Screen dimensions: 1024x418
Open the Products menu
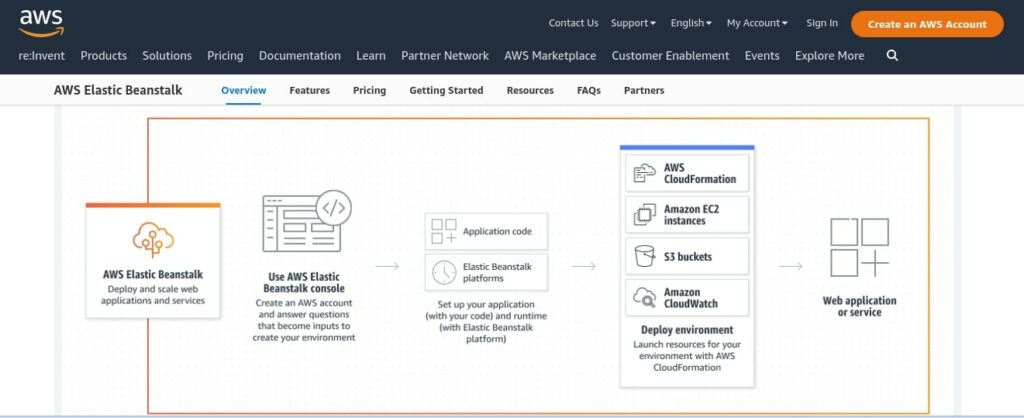click(x=104, y=56)
